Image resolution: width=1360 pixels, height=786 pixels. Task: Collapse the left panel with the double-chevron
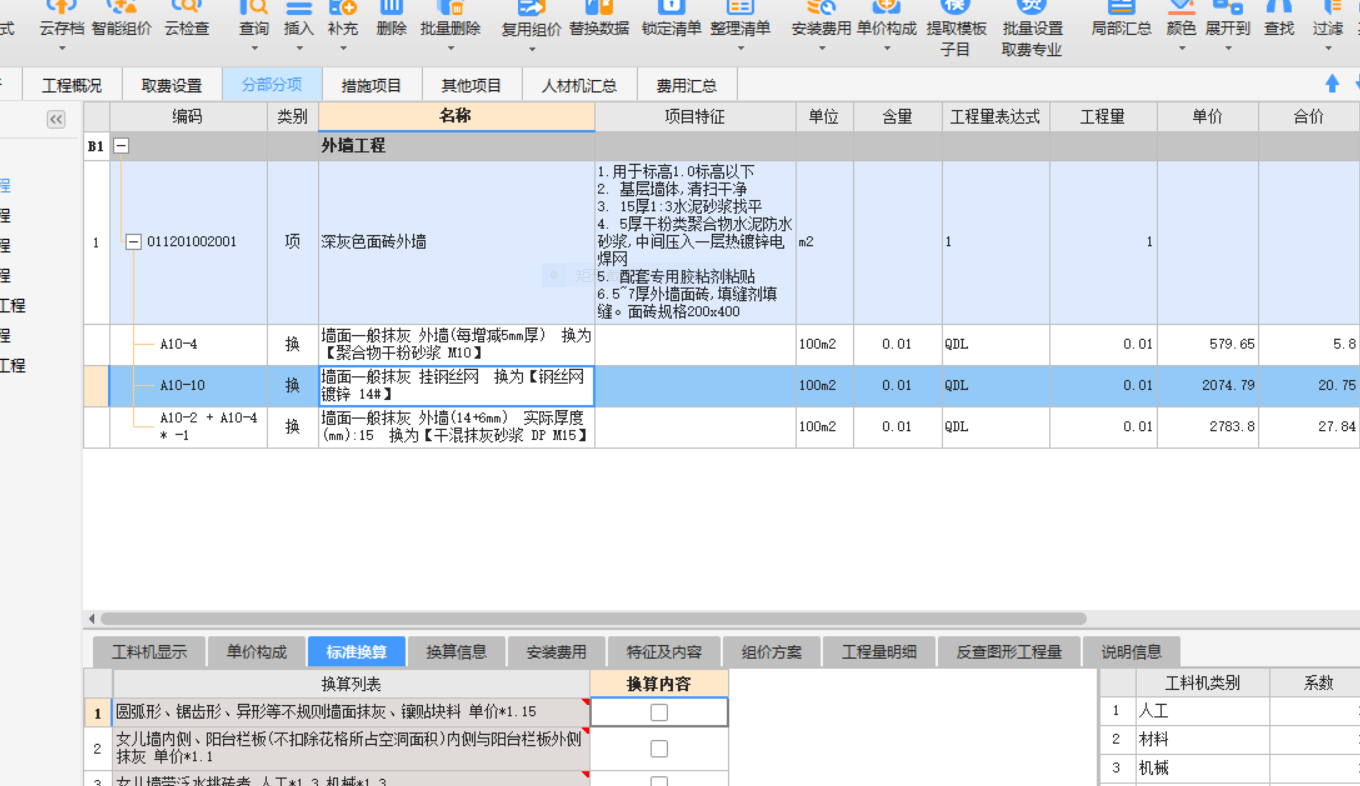pos(56,120)
